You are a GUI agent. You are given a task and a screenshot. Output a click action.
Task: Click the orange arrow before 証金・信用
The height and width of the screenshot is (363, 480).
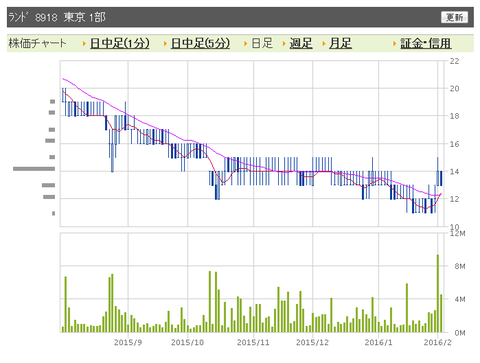(x=395, y=44)
